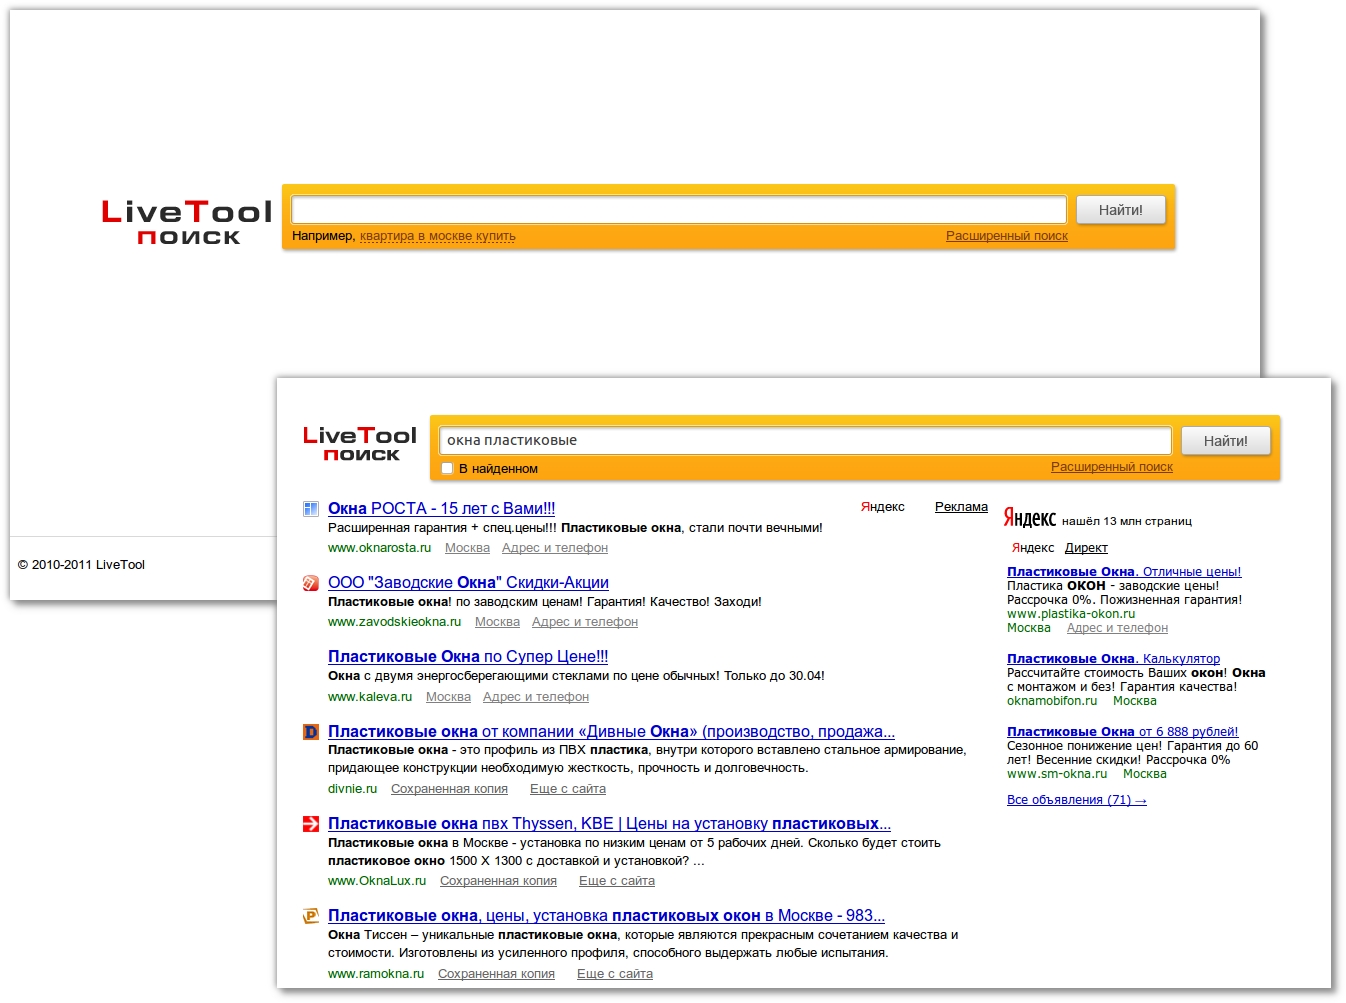Open the example query "квартира в москве купить"

pos(438,236)
